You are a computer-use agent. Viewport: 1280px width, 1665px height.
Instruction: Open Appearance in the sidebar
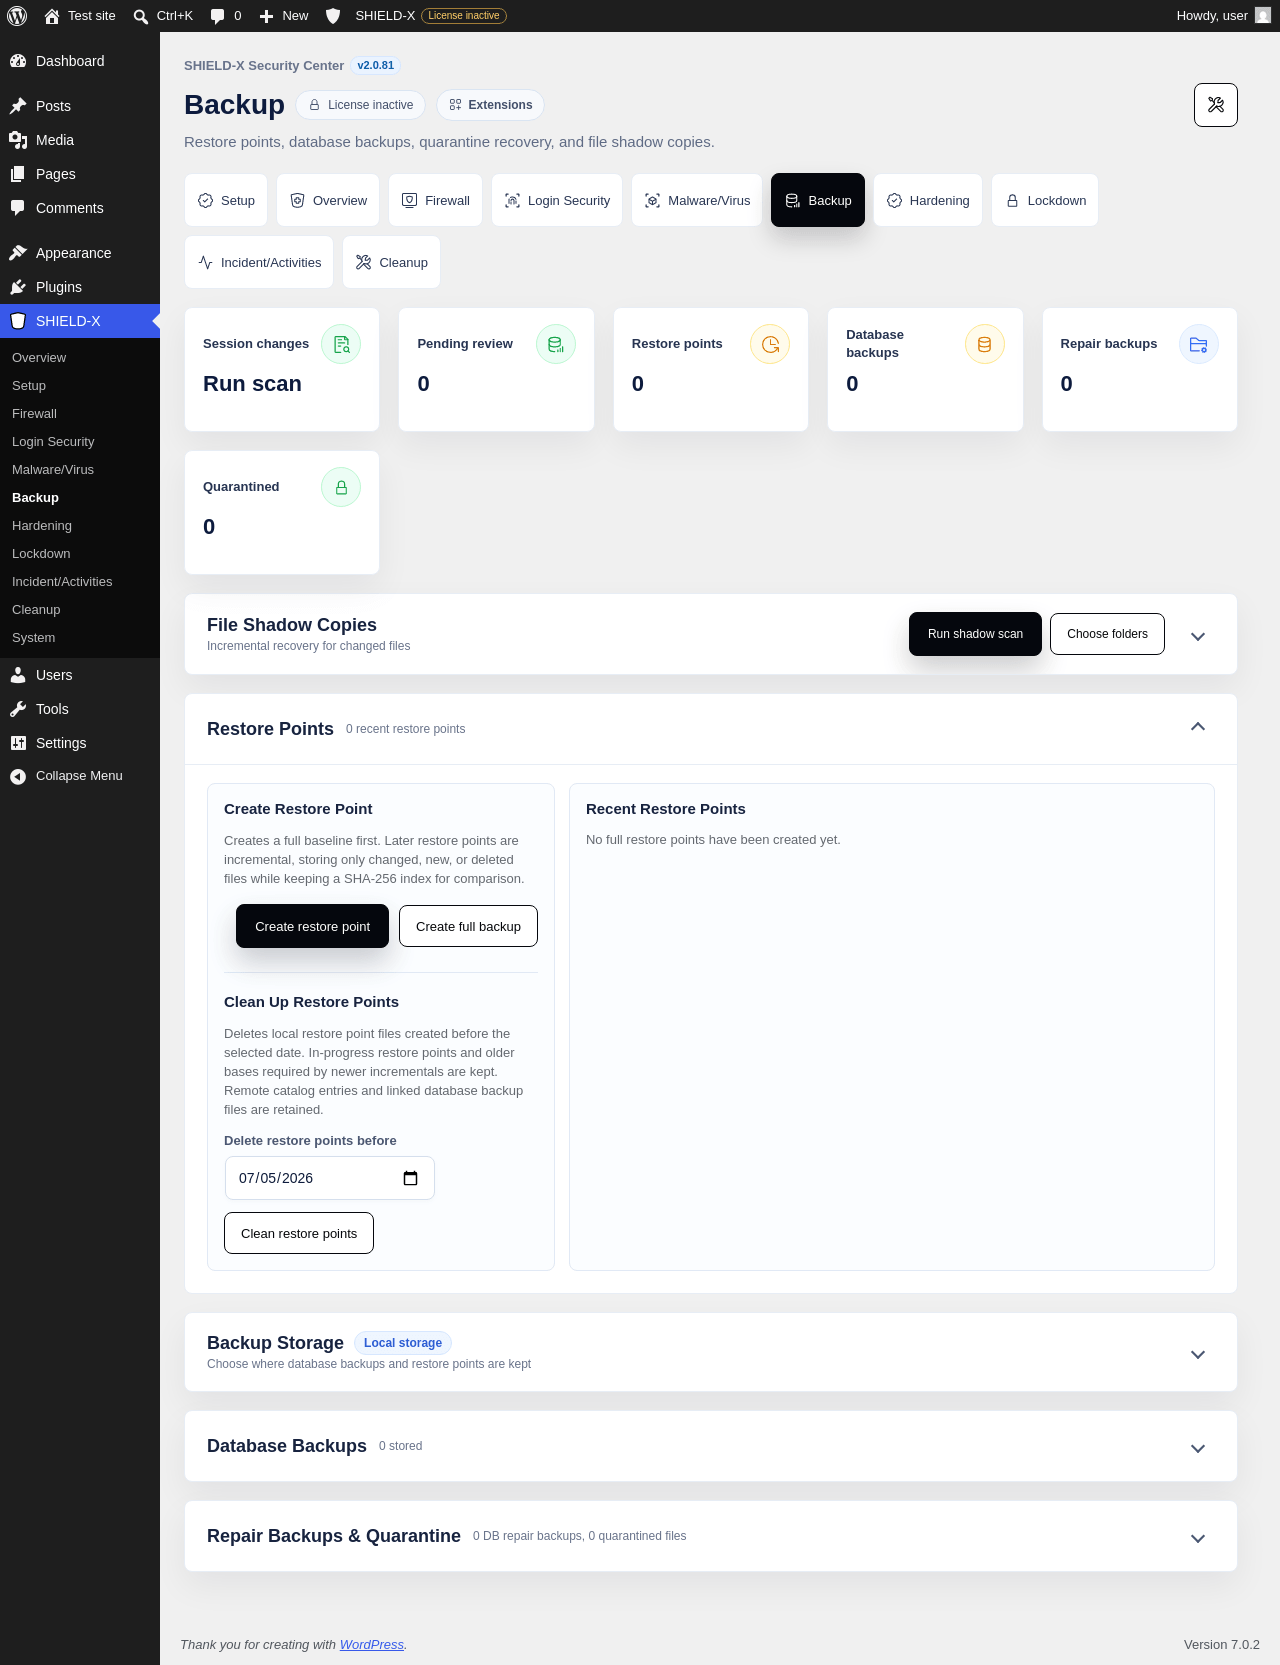click(80, 253)
